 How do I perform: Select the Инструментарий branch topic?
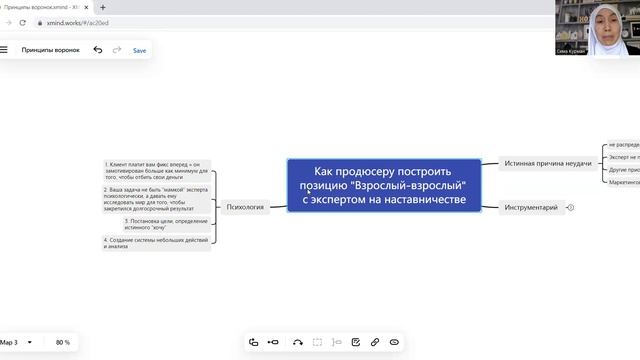pyautogui.click(x=531, y=207)
